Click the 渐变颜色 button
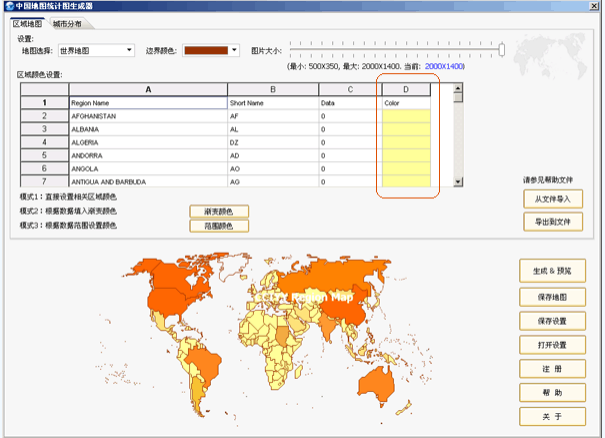 coord(219,211)
